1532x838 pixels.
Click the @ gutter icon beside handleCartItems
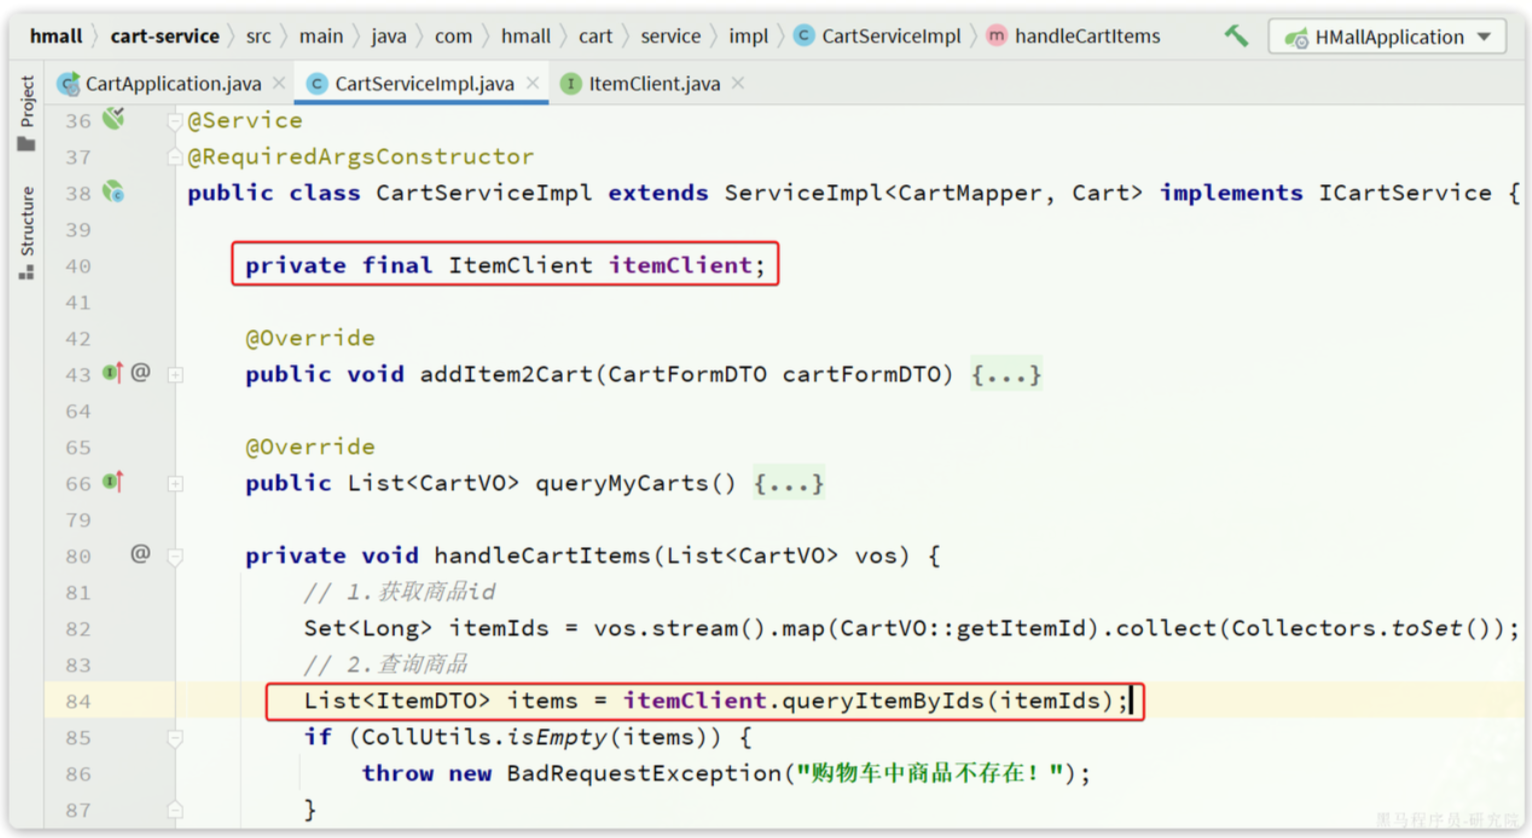pyautogui.click(x=140, y=554)
